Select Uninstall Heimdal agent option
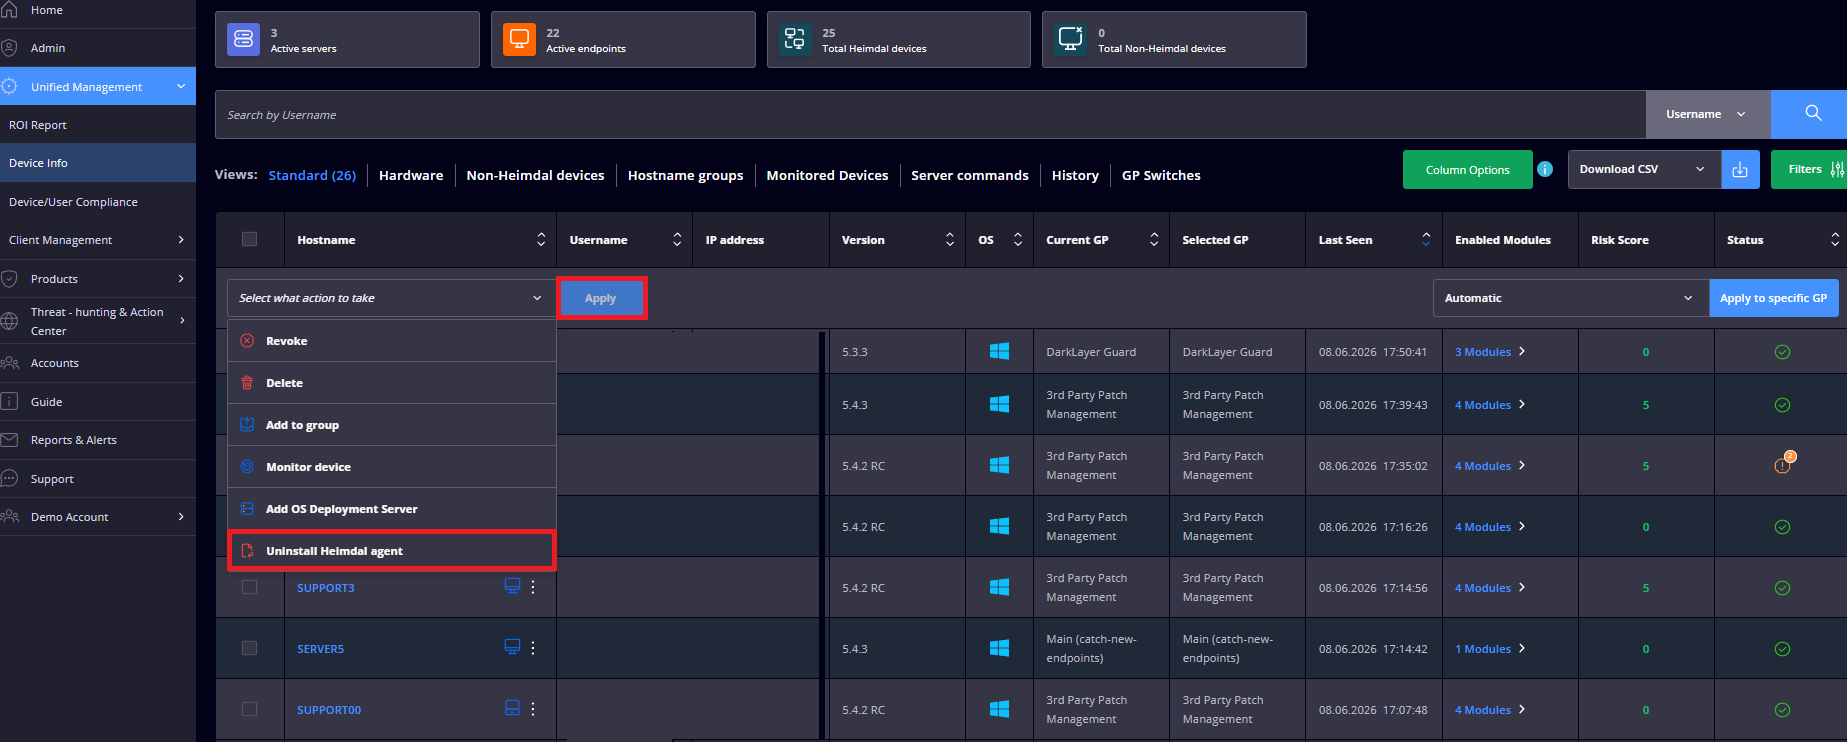1847x742 pixels. point(391,551)
